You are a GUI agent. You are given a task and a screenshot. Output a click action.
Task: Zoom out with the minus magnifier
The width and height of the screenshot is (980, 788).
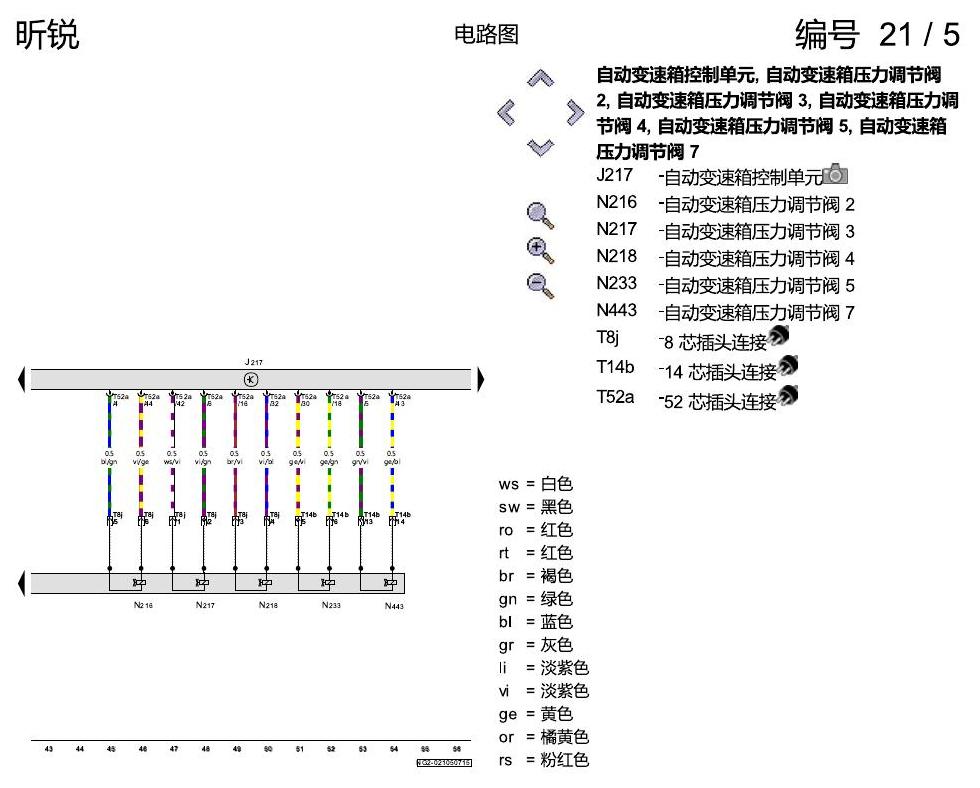(x=541, y=286)
